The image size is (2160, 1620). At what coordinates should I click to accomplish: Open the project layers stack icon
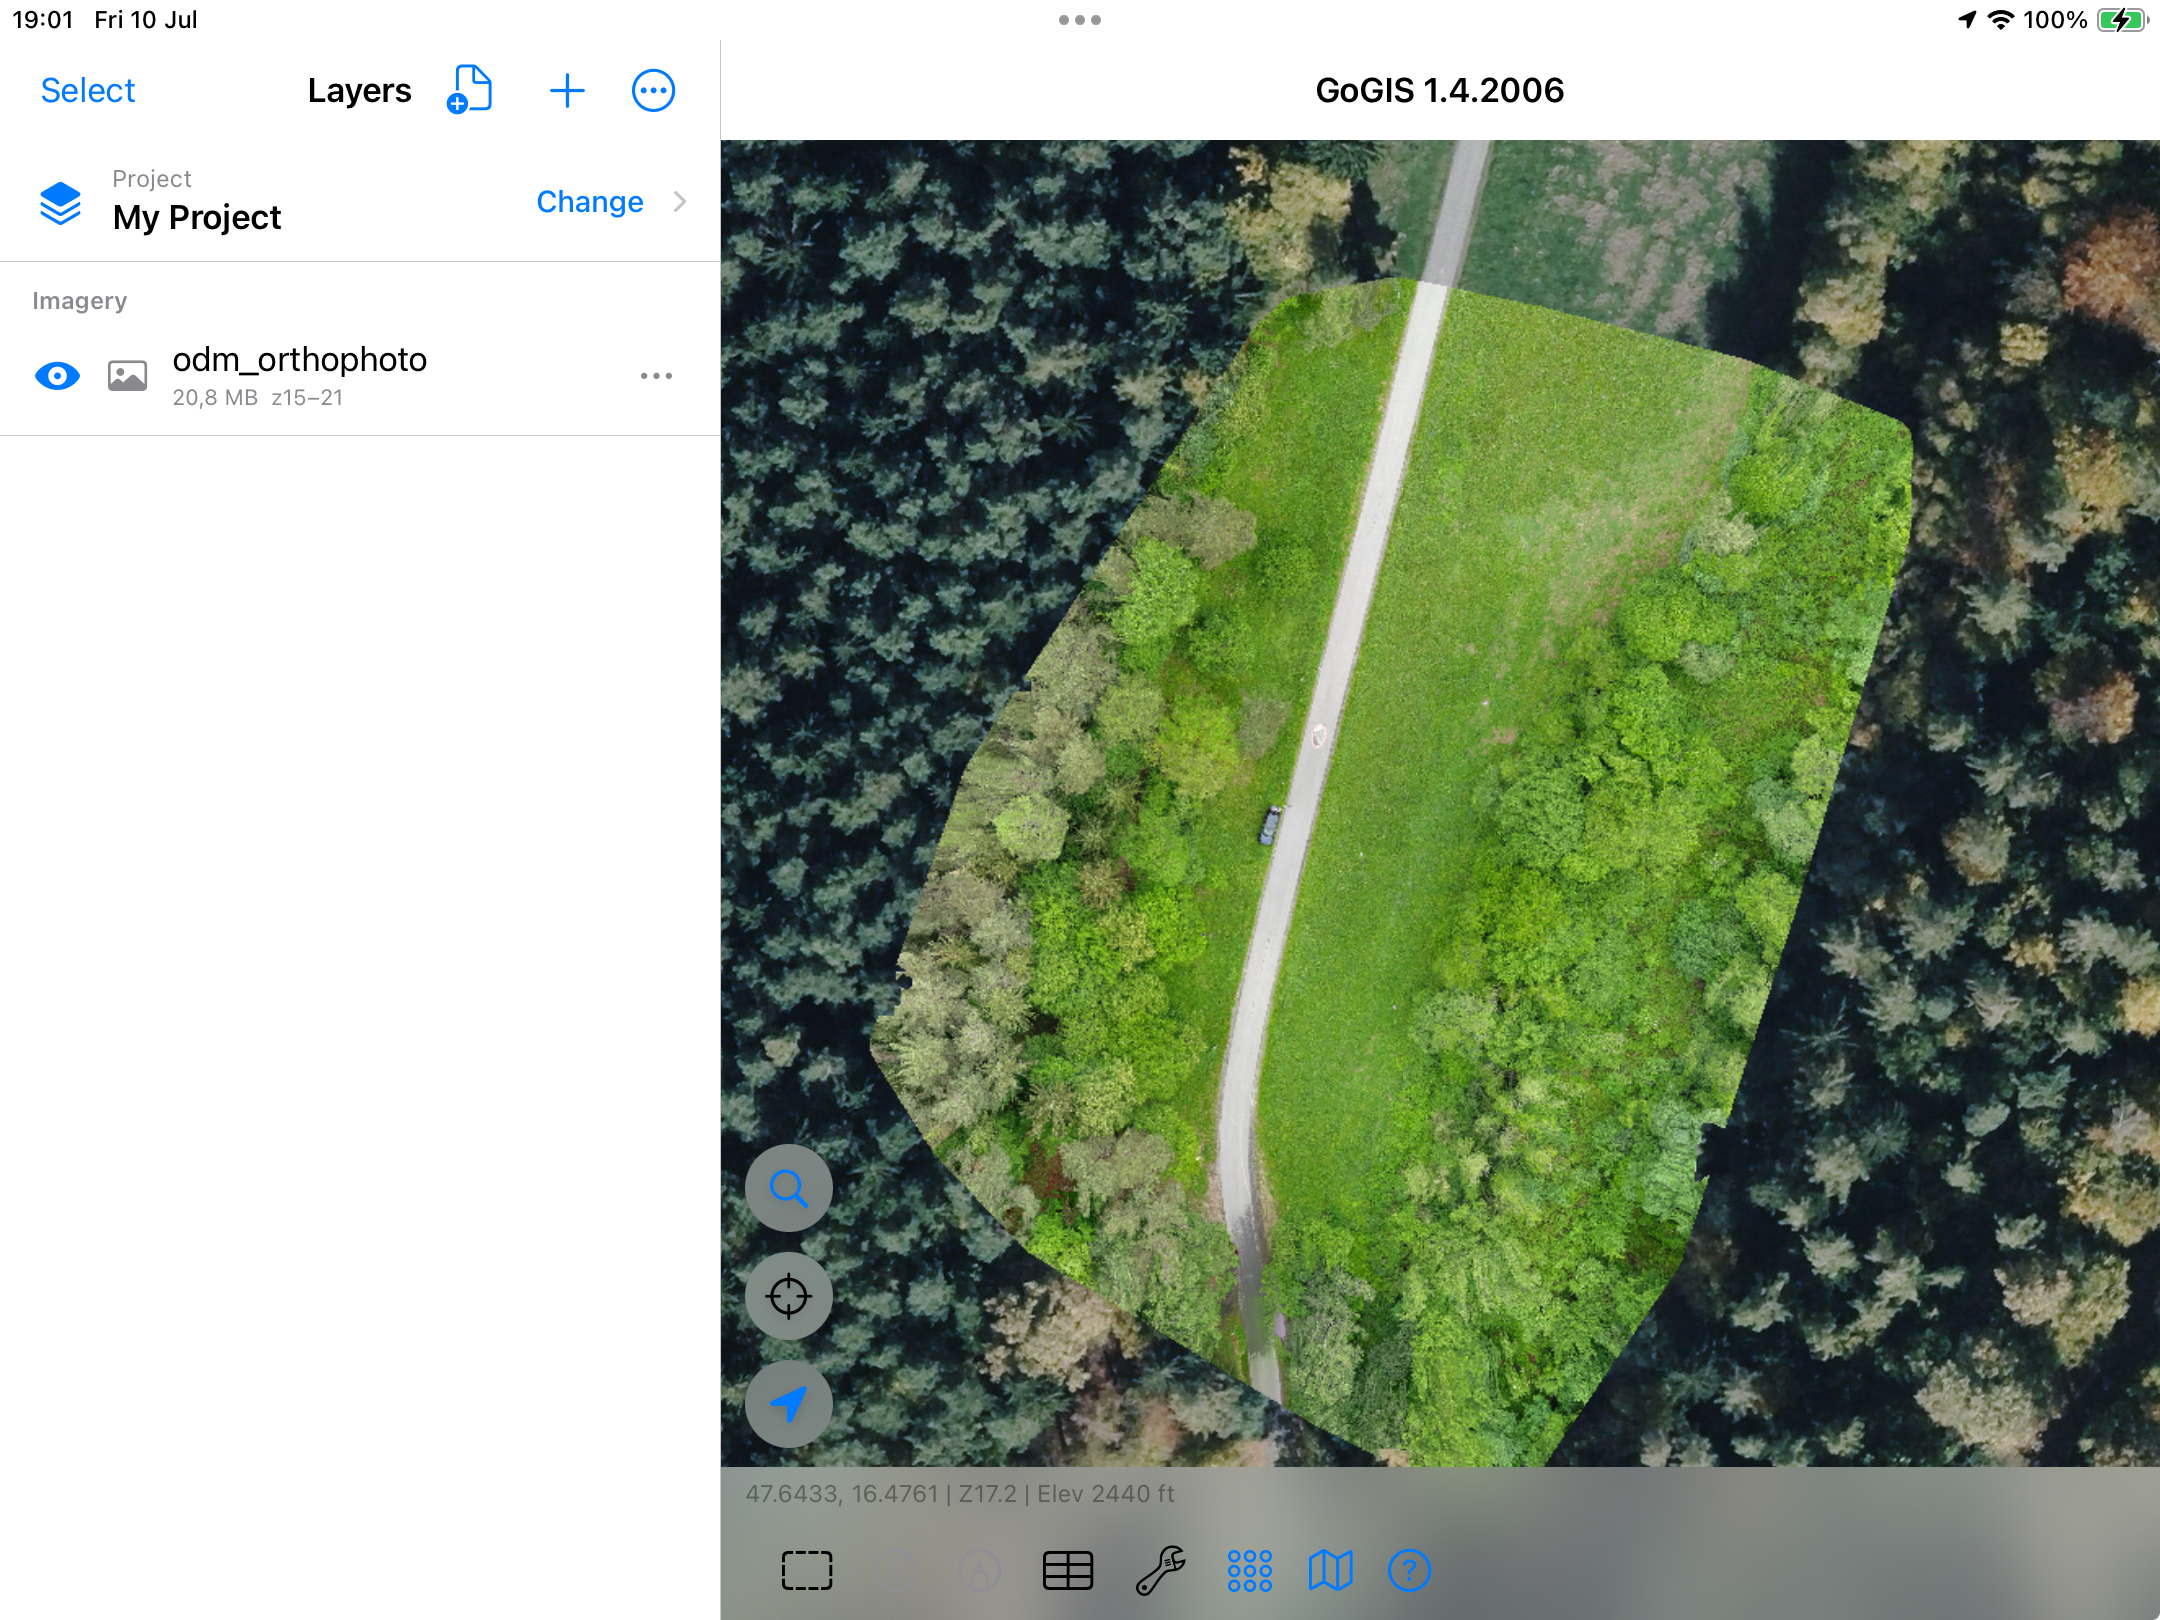(60, 203)
